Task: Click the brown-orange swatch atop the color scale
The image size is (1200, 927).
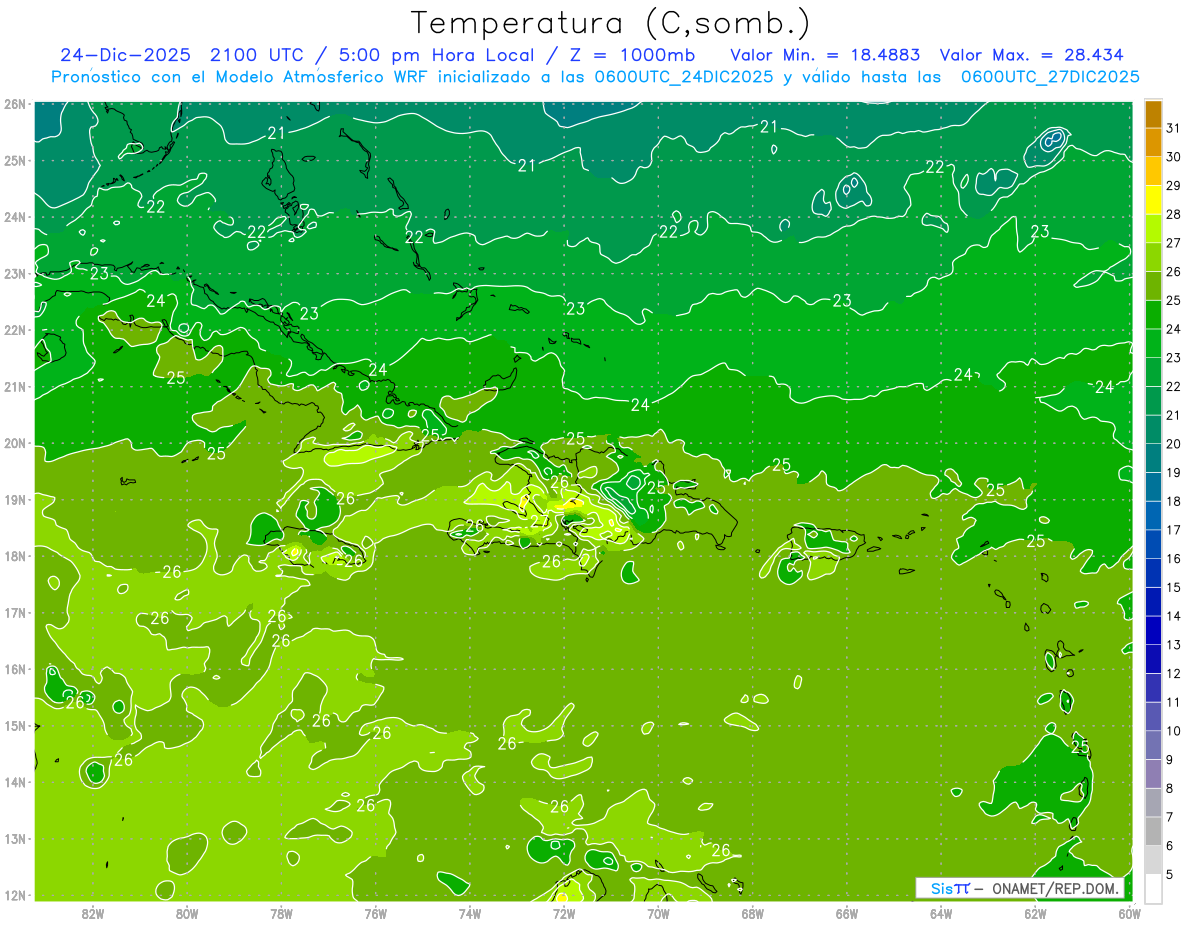Action: tap(1153, 113)
